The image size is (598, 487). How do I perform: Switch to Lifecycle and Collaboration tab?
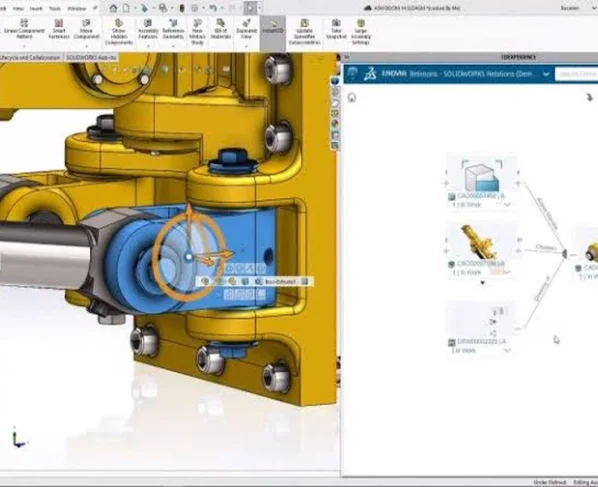(x=30, y=57)
